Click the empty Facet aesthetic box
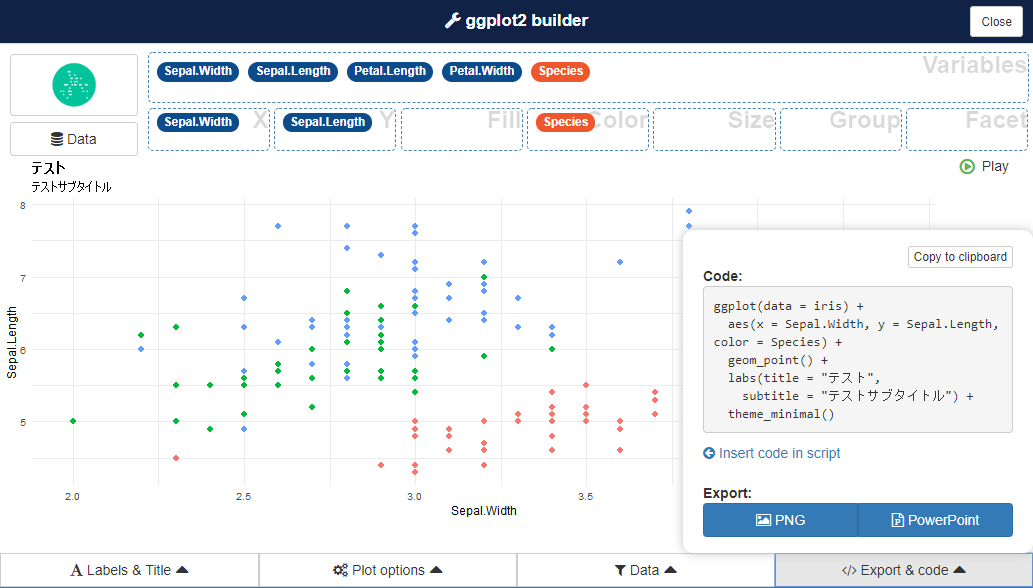The image size is (1033, 588). [x=966, y=130]
